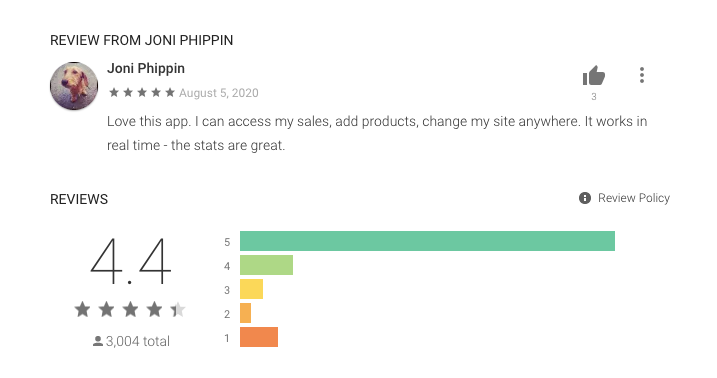717x378 pixels.
Task: Click the five-star rating in Joni's review
Action: point(142,93)
